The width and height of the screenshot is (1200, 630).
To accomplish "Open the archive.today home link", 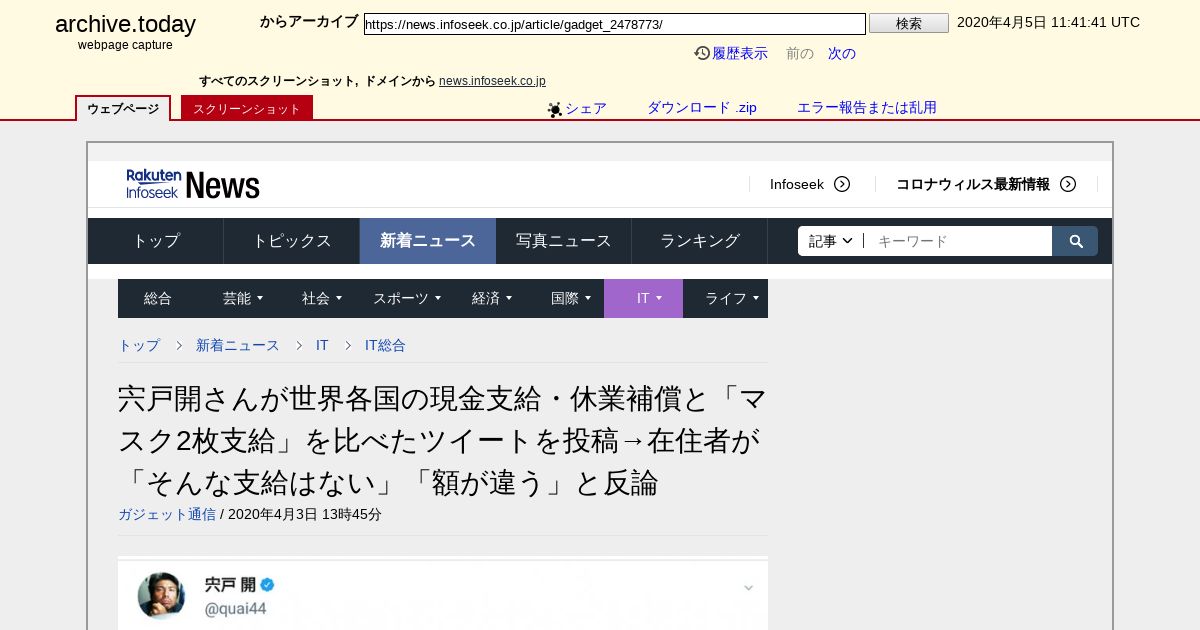I will 125,24.
